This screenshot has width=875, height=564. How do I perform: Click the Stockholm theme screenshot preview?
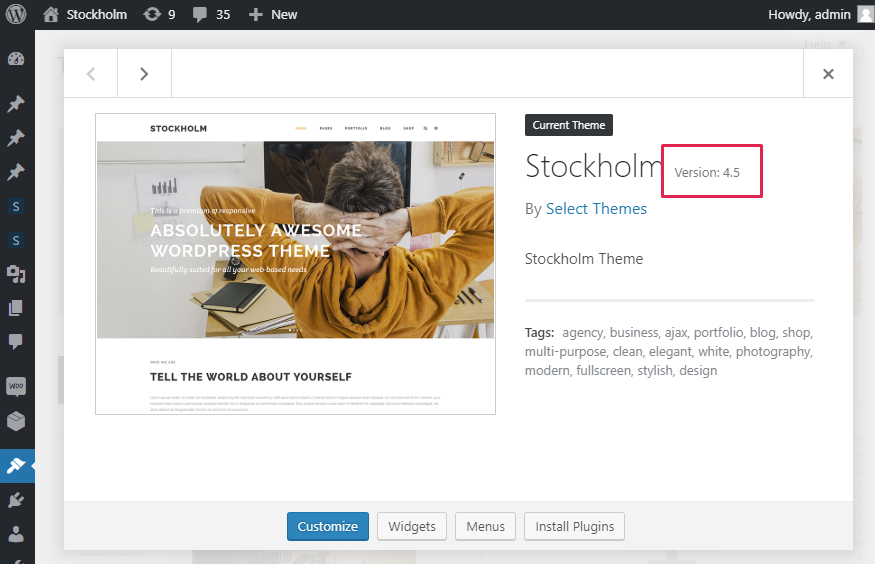(x=295, y=264)
